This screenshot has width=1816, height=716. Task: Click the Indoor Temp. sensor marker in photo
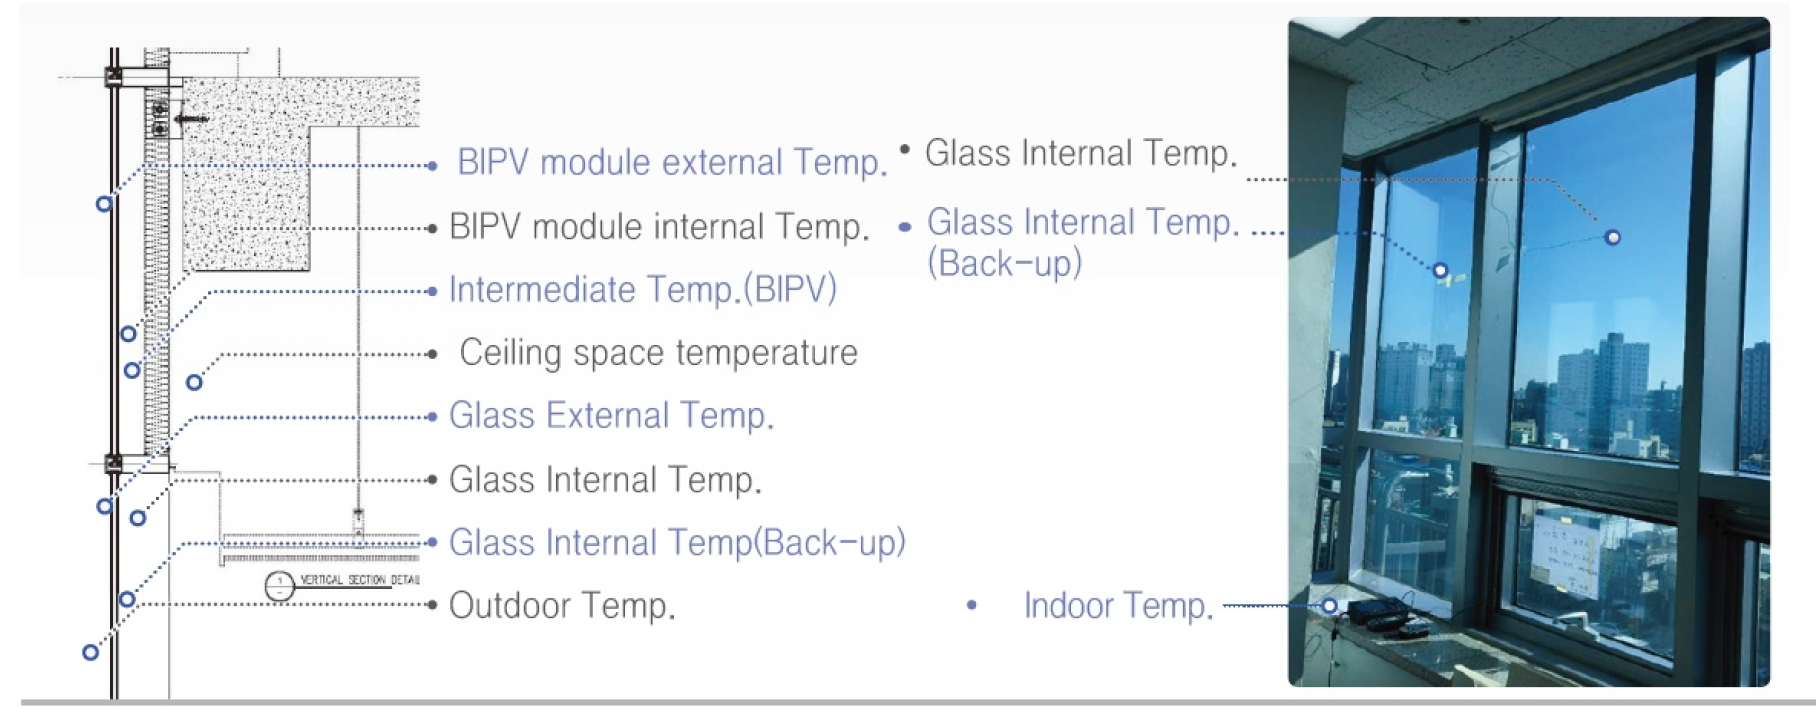pyautogui.click(x=1329, y=605)
